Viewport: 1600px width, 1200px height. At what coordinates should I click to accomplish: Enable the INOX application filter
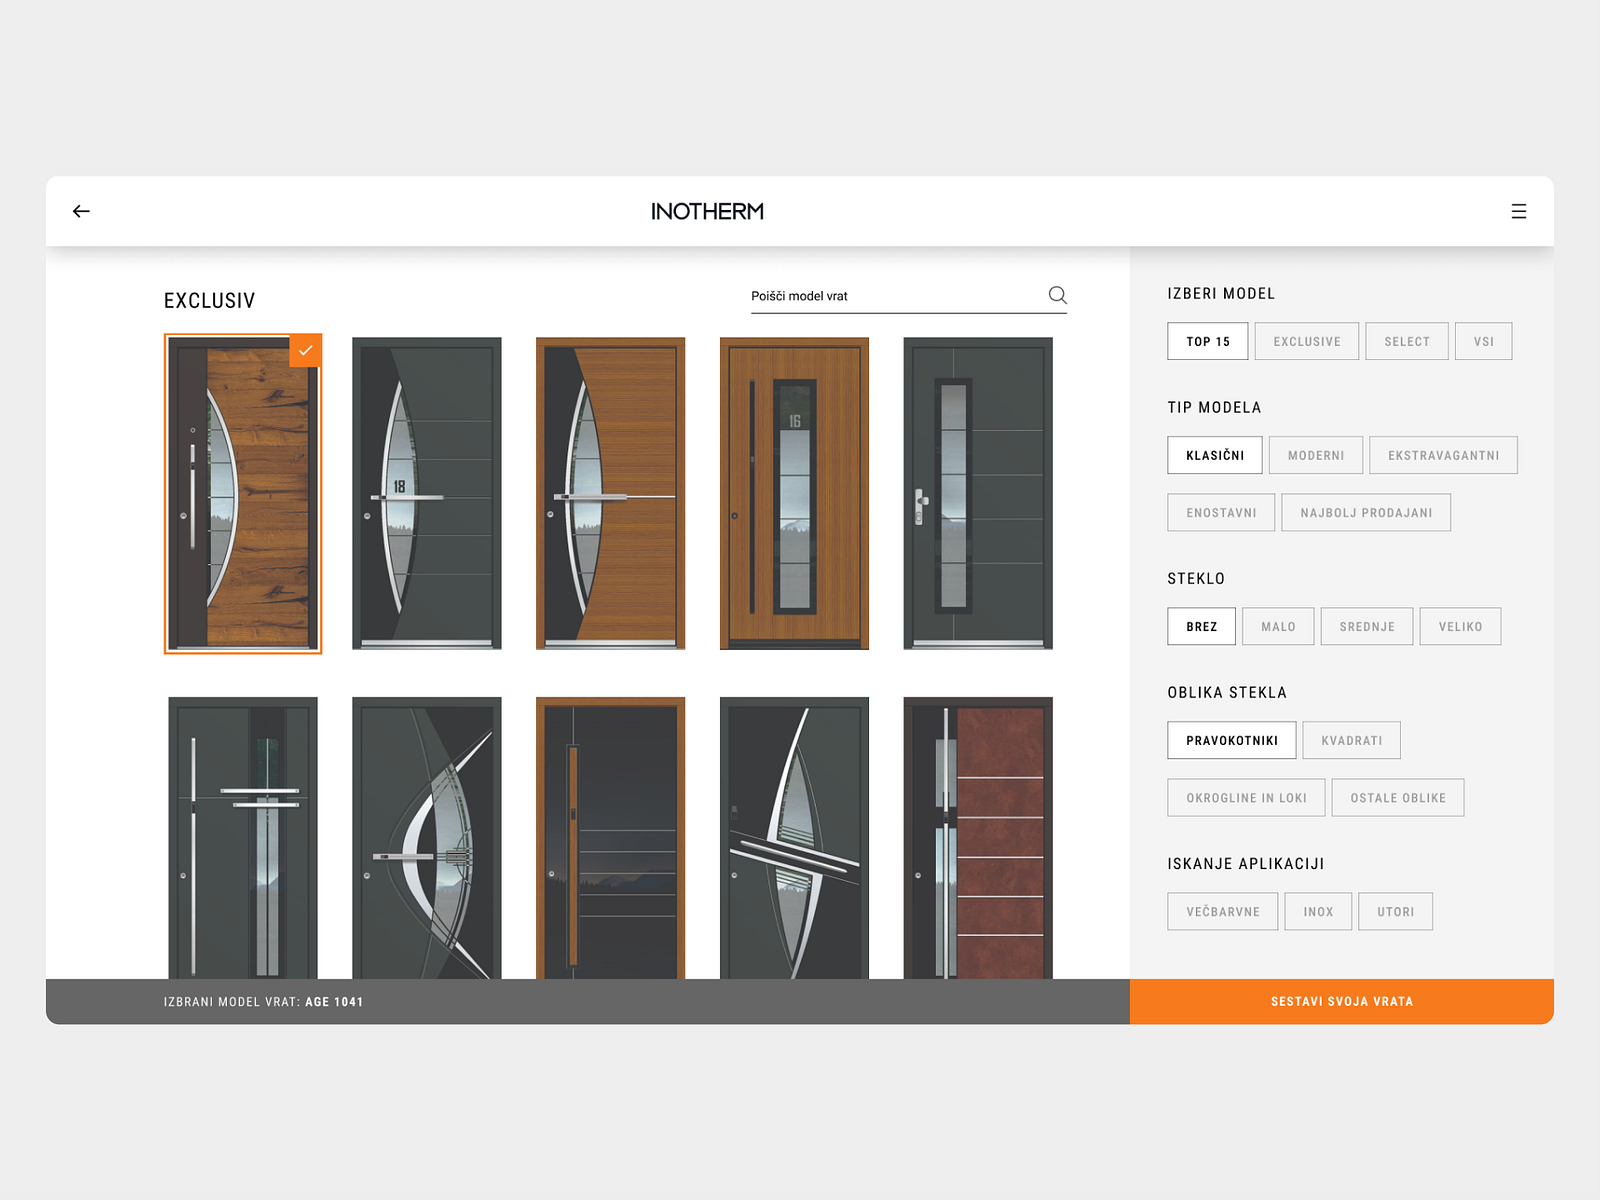pos(1318,911)
